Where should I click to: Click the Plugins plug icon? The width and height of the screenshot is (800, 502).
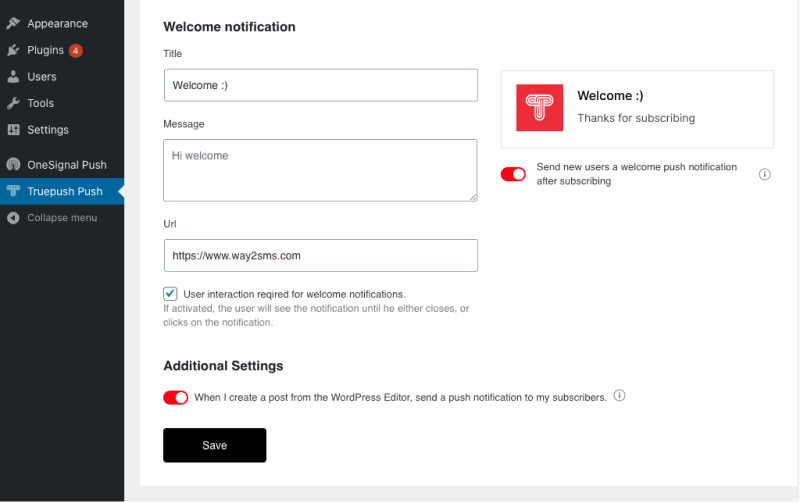(13, 50)
